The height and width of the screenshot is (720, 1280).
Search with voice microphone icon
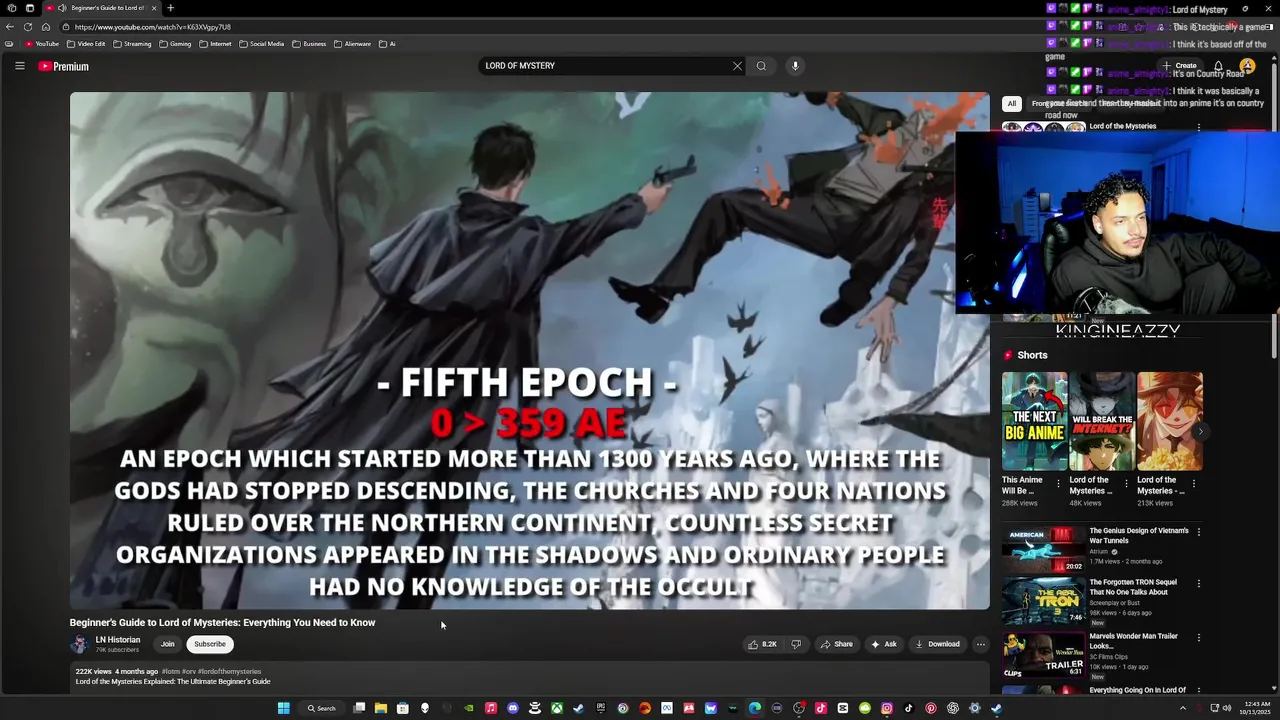coord(795,66)
